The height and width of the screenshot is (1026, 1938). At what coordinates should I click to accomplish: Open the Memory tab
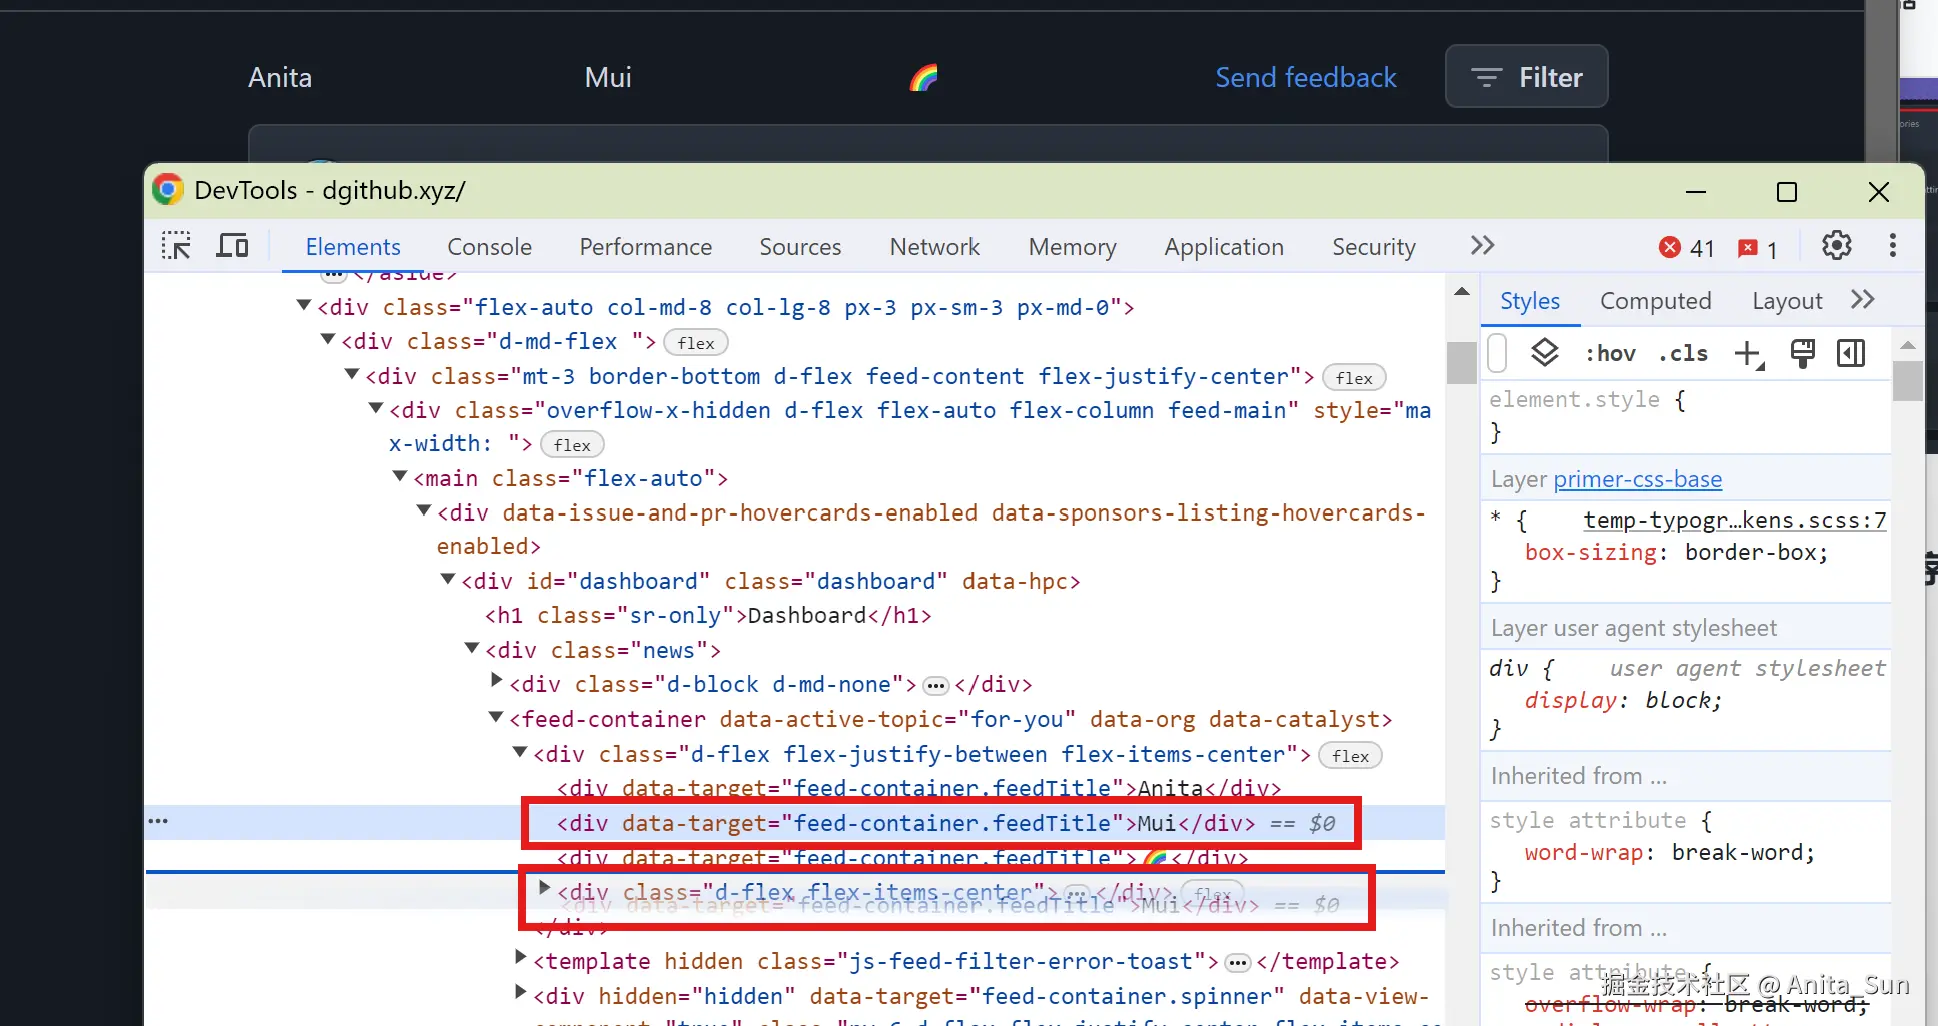(x=1072, y=247)
